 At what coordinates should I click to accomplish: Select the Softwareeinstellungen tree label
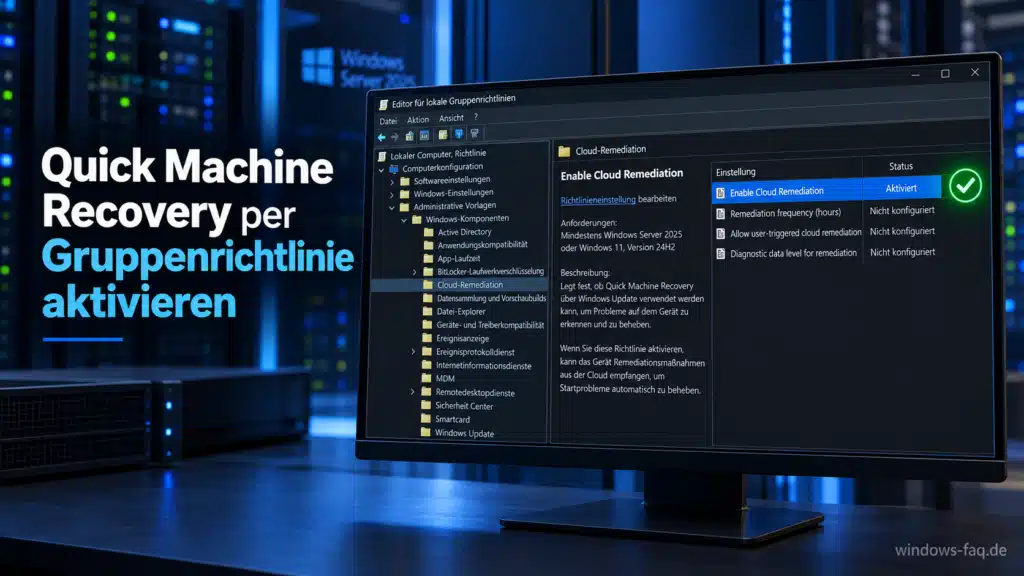(x=452, y=180)
